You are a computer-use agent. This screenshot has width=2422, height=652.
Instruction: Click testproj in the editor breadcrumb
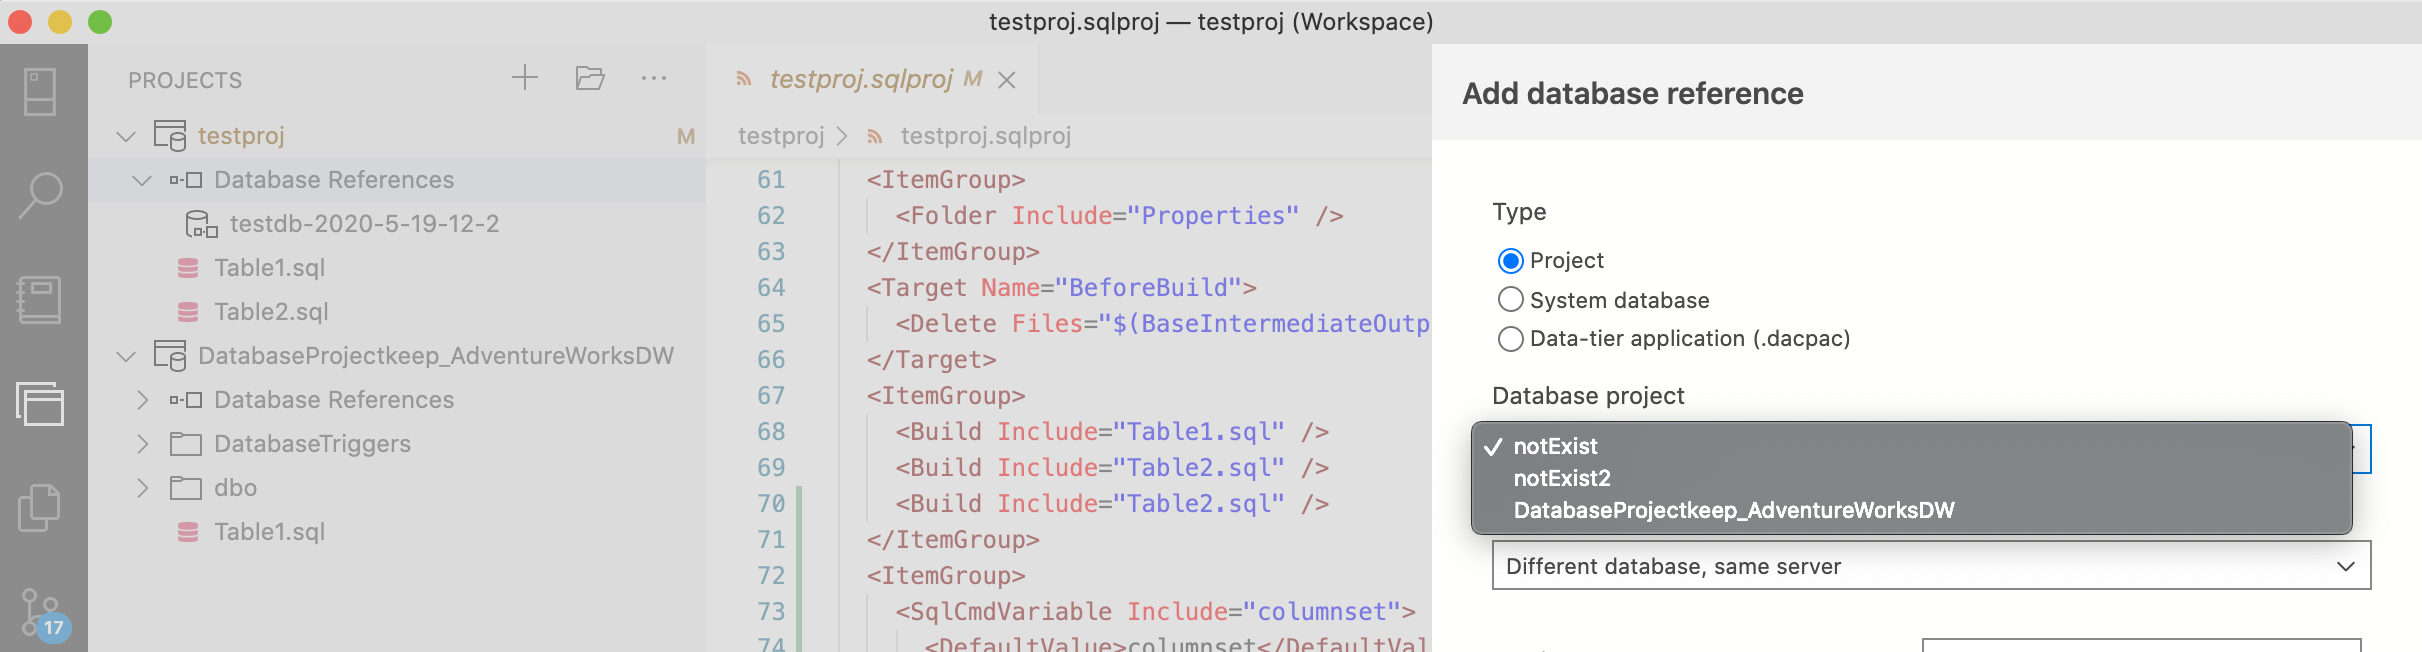(781, 136)
